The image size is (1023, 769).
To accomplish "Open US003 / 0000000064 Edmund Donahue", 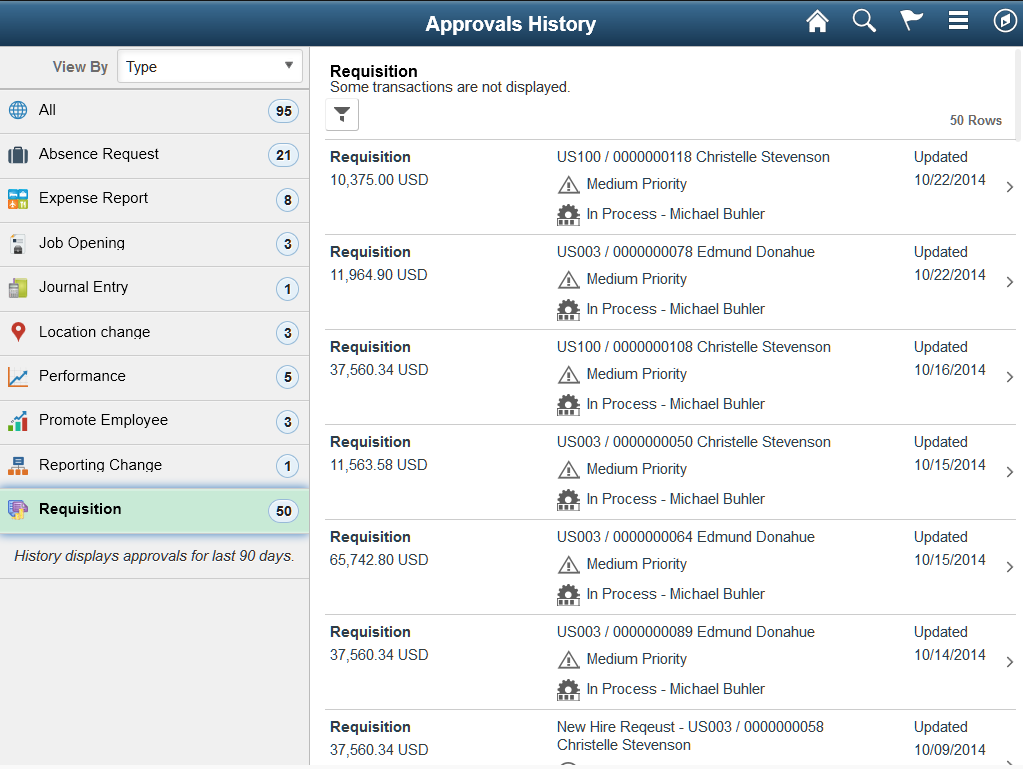I will coord(686,537).
